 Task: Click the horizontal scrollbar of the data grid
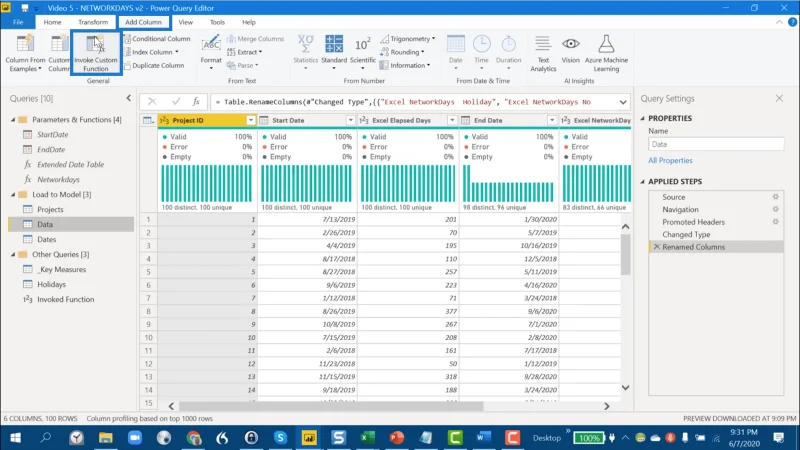(331, 407)
